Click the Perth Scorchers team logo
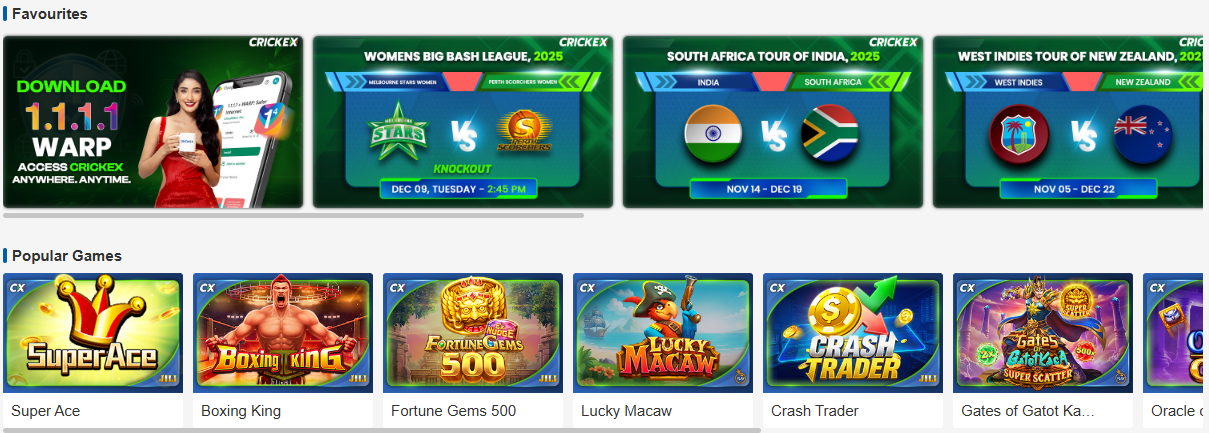The height and width of the screenshot is (433, 1209). point(524,132)
